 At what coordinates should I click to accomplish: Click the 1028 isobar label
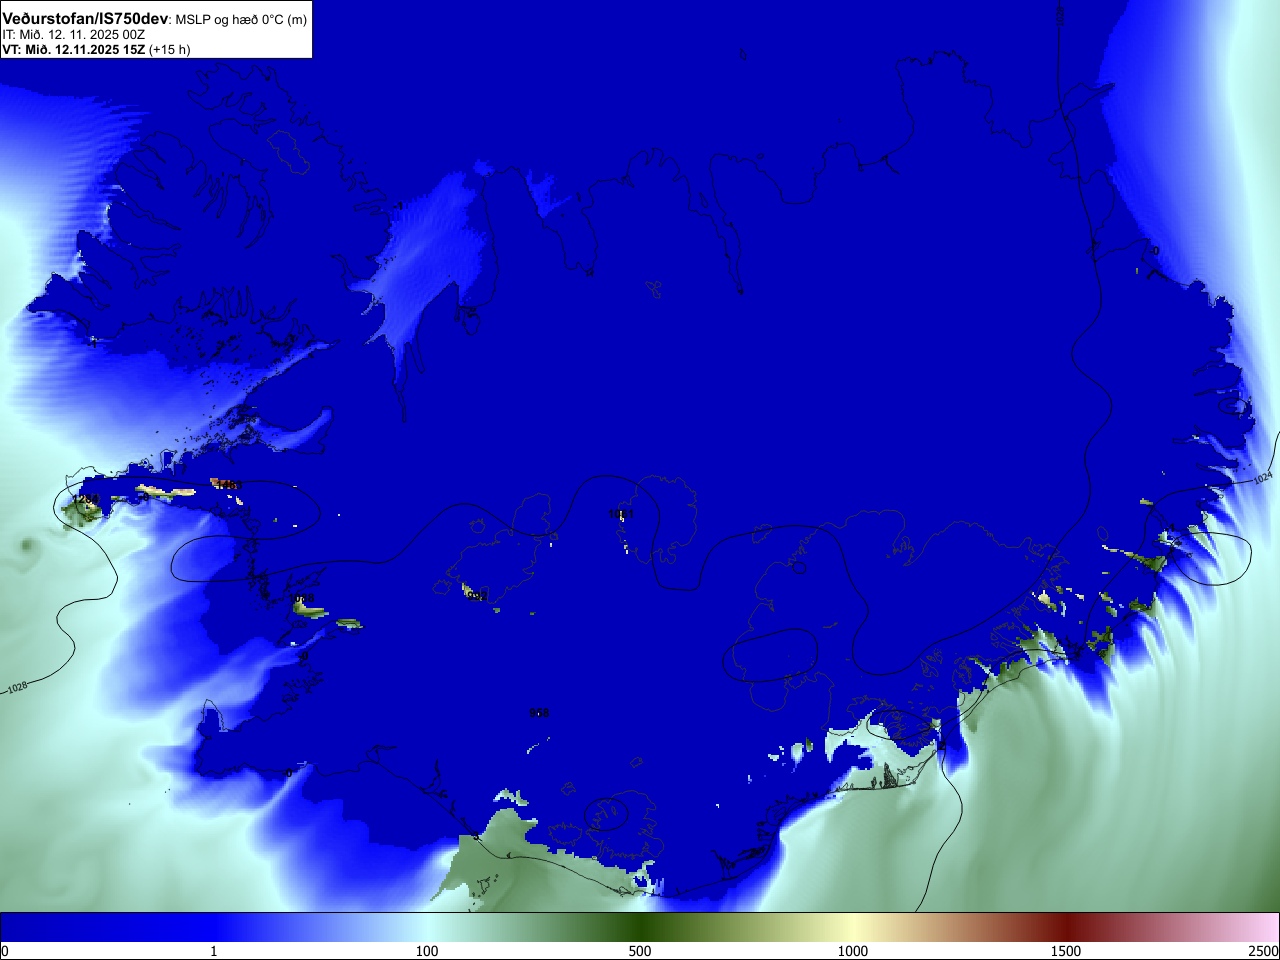[x=17, y=688]
